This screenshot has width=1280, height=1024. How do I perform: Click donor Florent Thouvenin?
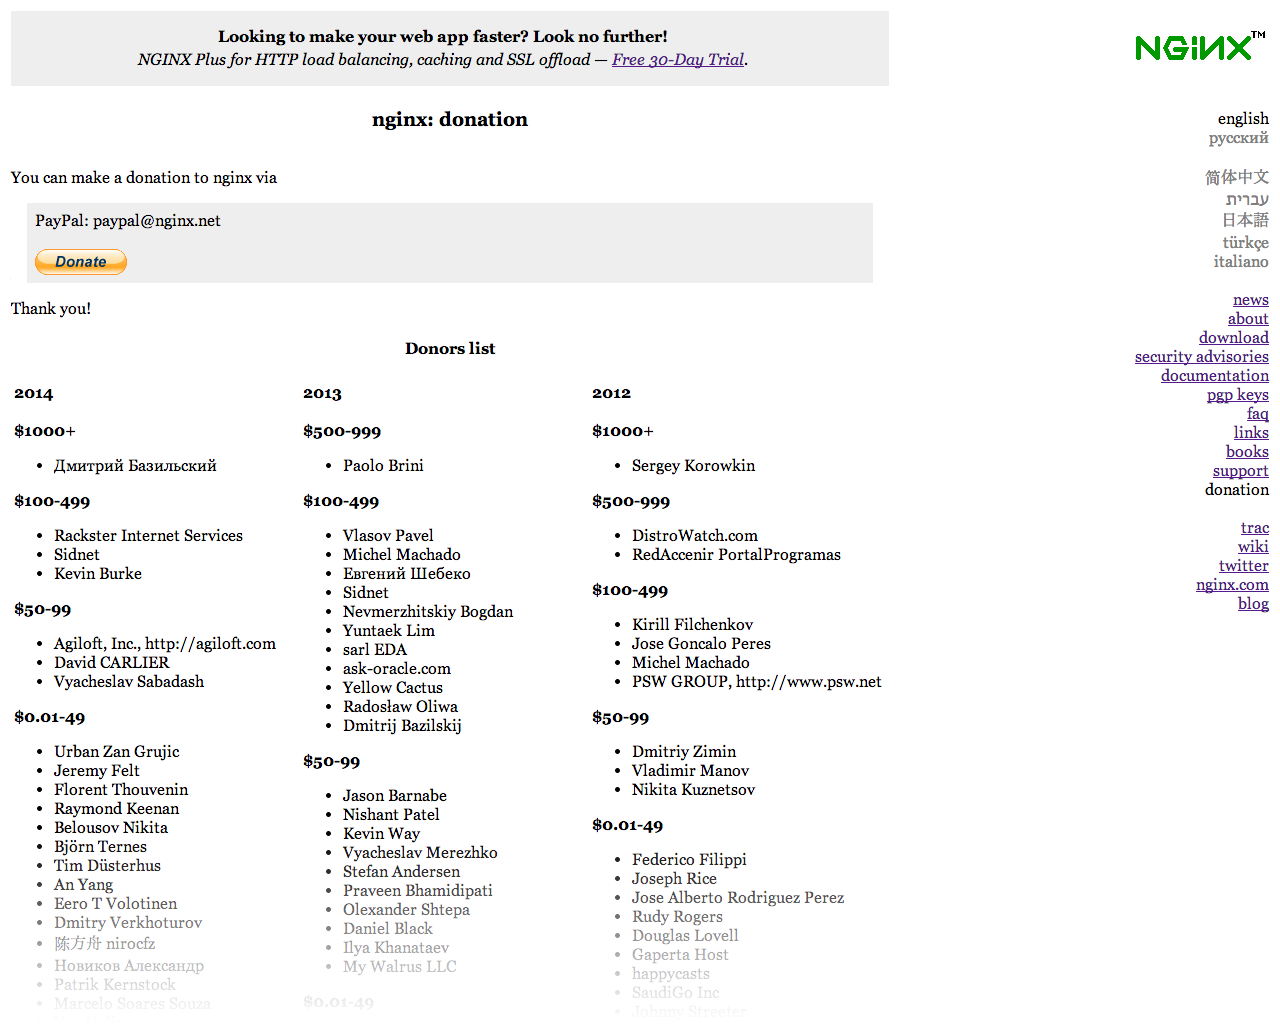(121, 790)
